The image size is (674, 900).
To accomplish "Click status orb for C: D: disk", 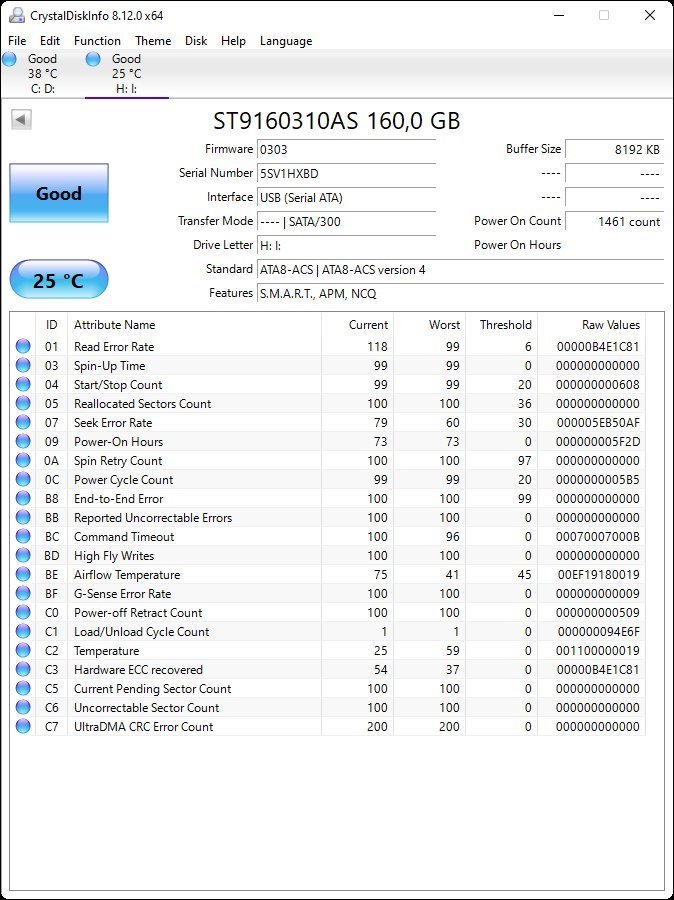I will click(x=9, y=59).
